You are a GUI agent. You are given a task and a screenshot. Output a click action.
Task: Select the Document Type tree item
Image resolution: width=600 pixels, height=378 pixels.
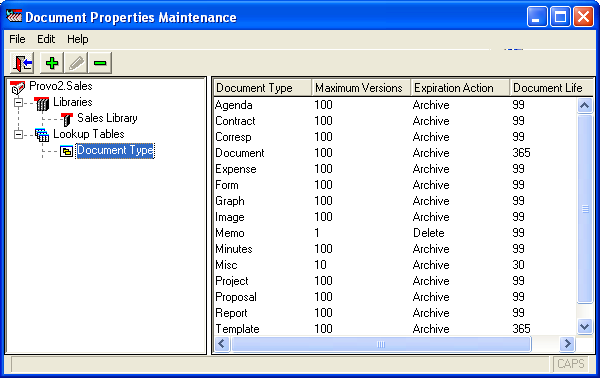(x=115, y=150)
